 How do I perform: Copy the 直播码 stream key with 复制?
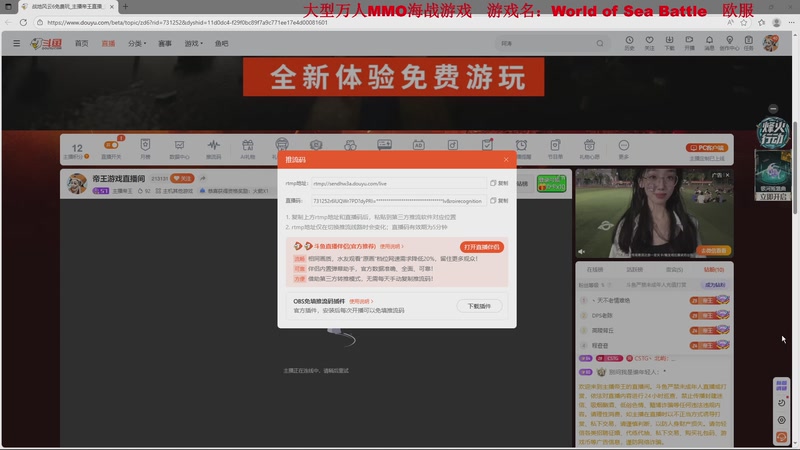(499, 201)
